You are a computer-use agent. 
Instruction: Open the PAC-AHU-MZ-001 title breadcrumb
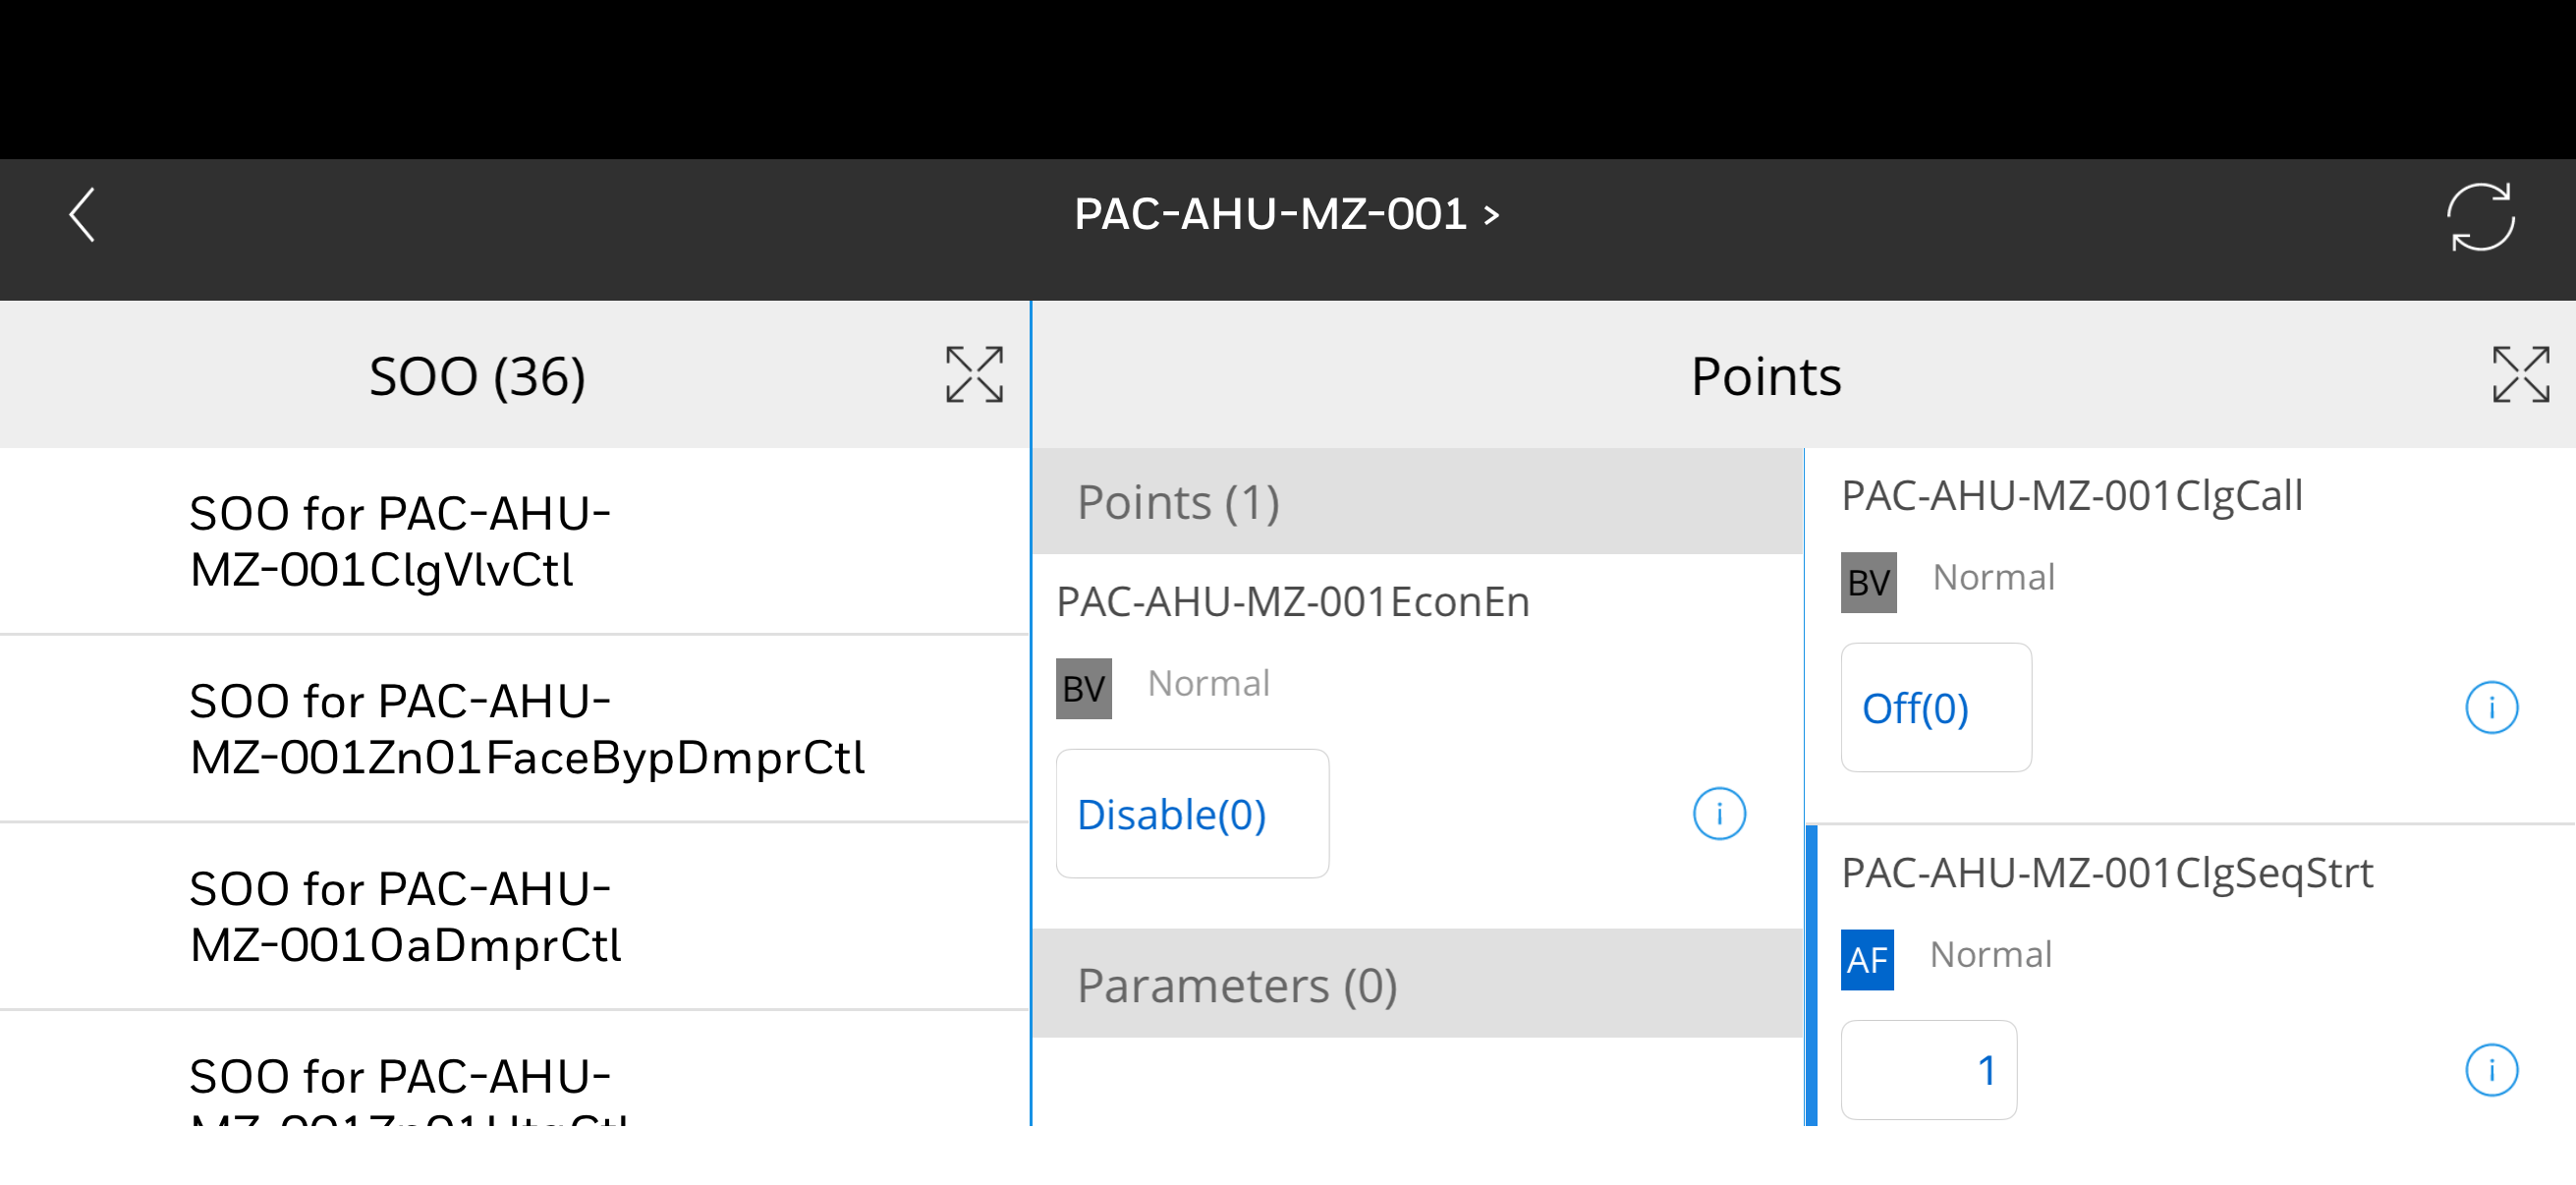(x=1287, y=214)
